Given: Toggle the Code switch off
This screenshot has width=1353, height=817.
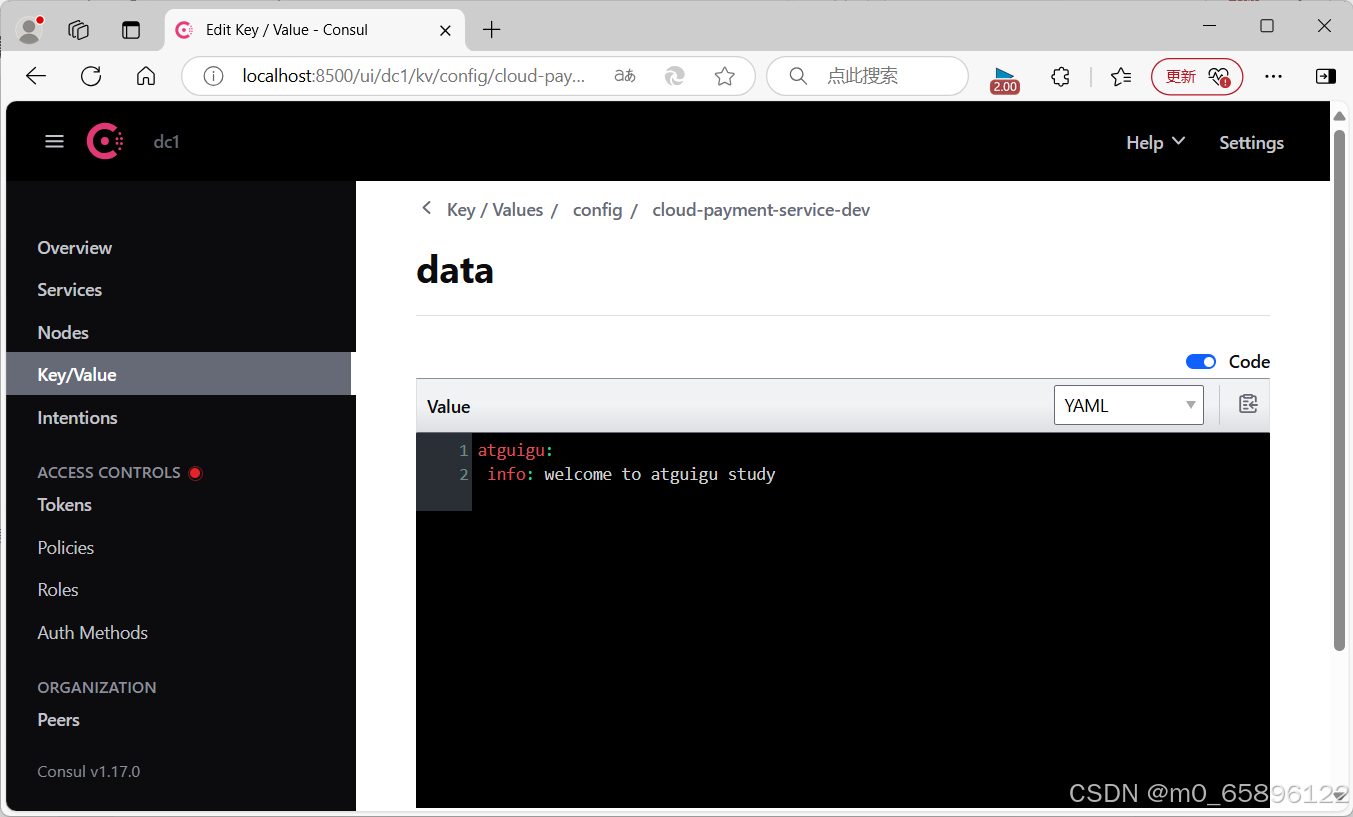Looking at the screenshot, I should point(1201,362).
